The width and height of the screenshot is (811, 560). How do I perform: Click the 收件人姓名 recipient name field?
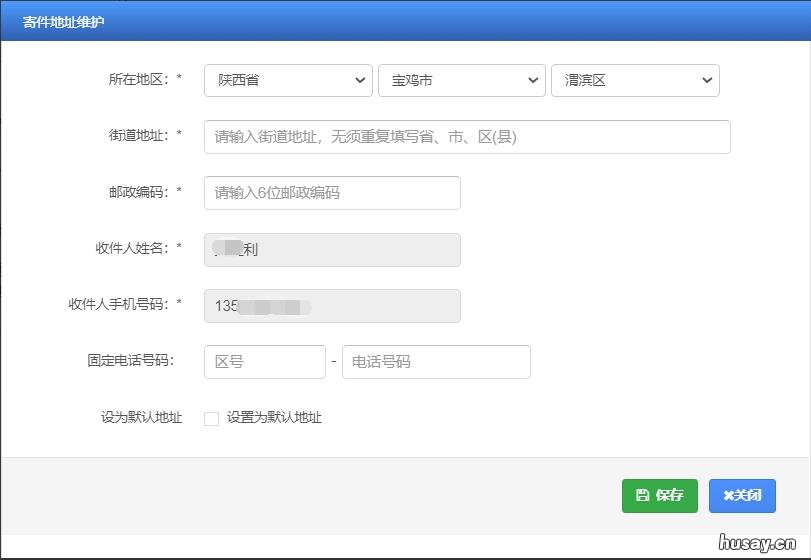(x=332, y=250)
